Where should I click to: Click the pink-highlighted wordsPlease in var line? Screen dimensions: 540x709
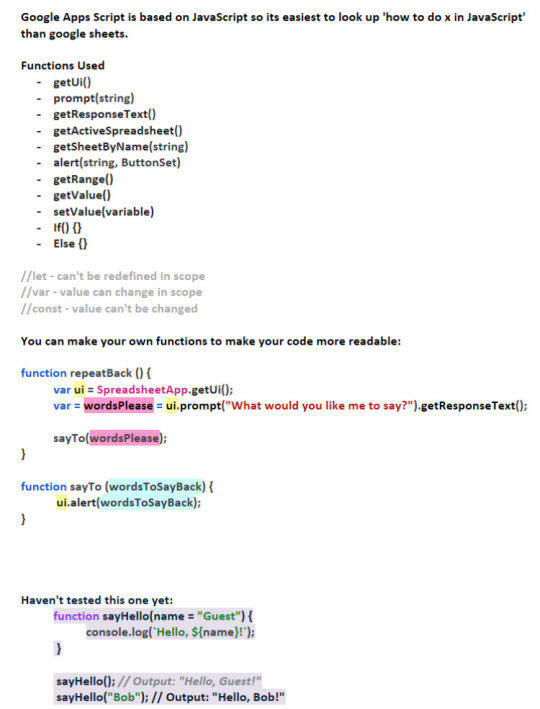pyautogui.click(x=118, y=406)
